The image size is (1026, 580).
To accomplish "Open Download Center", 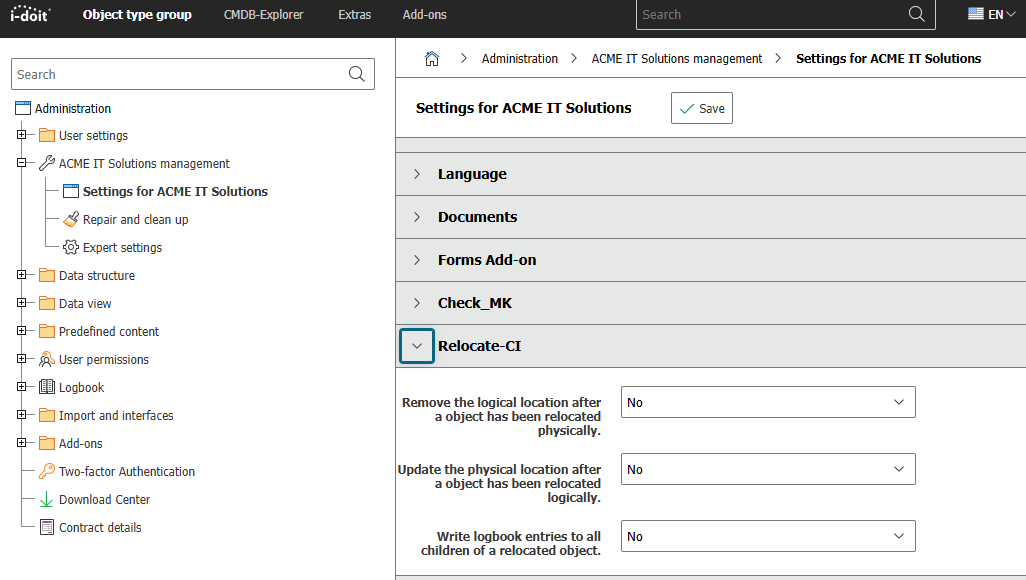I will (105, 499).
